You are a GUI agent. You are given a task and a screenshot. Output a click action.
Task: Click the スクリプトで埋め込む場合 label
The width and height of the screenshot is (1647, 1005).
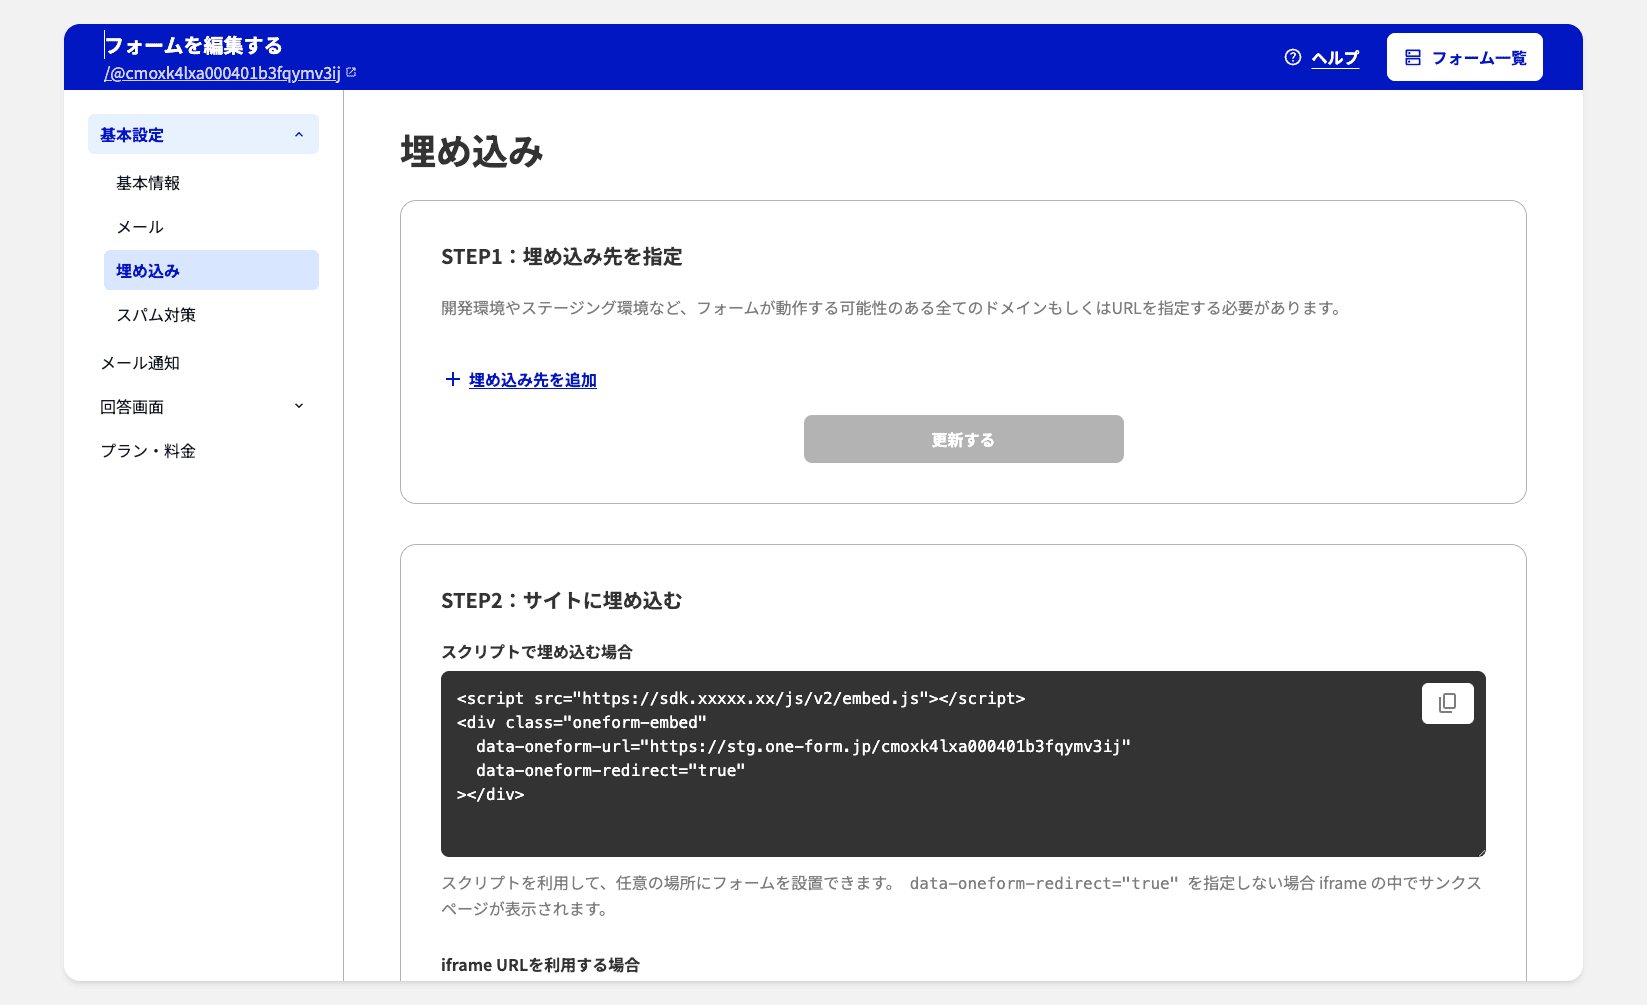click(x=536, y=651)
